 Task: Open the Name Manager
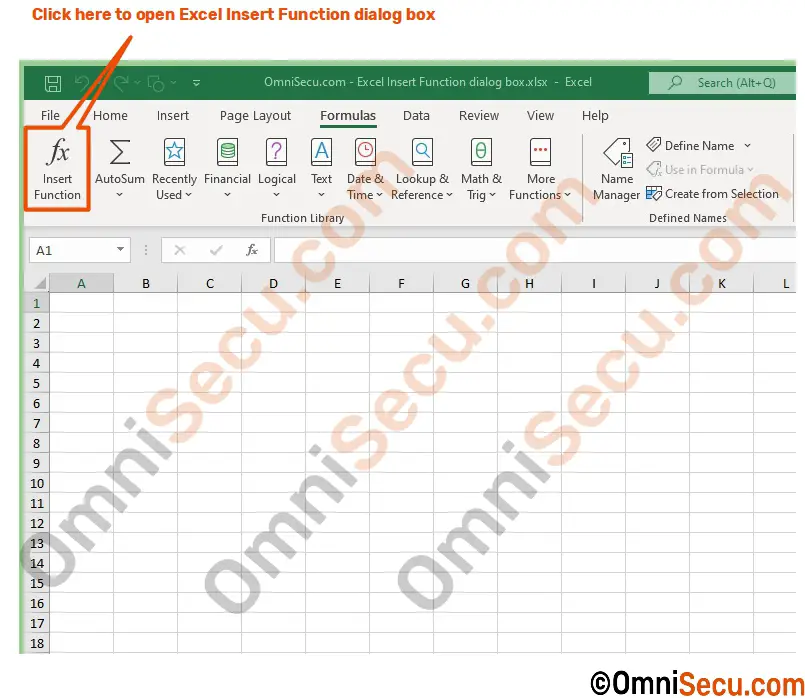pos(617,169)
